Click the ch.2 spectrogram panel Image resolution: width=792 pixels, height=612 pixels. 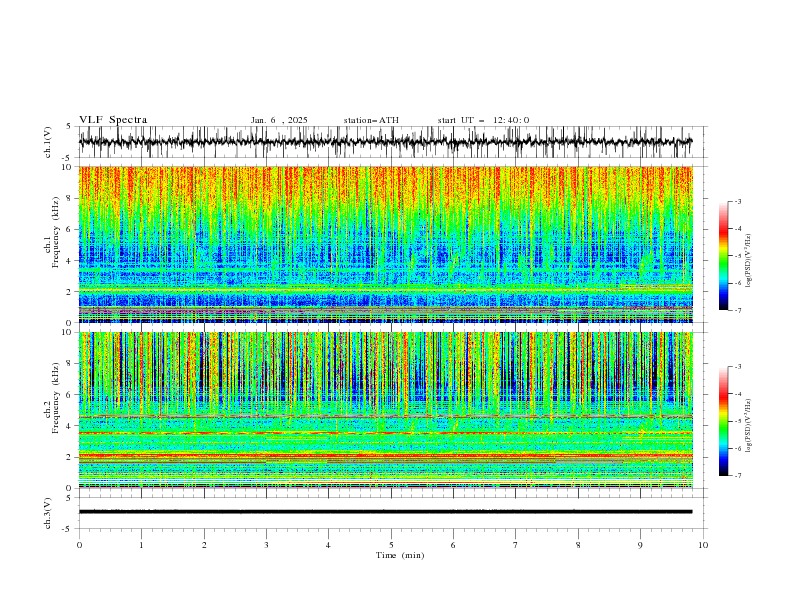(386, 410)
